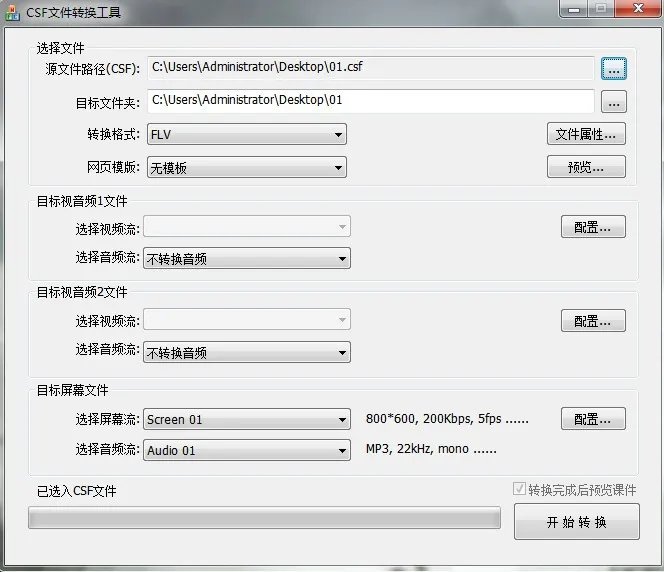Viewport: 664px width, 572px height.
Task: Click the conversion progress bar
Action: (x=264, y=518)
